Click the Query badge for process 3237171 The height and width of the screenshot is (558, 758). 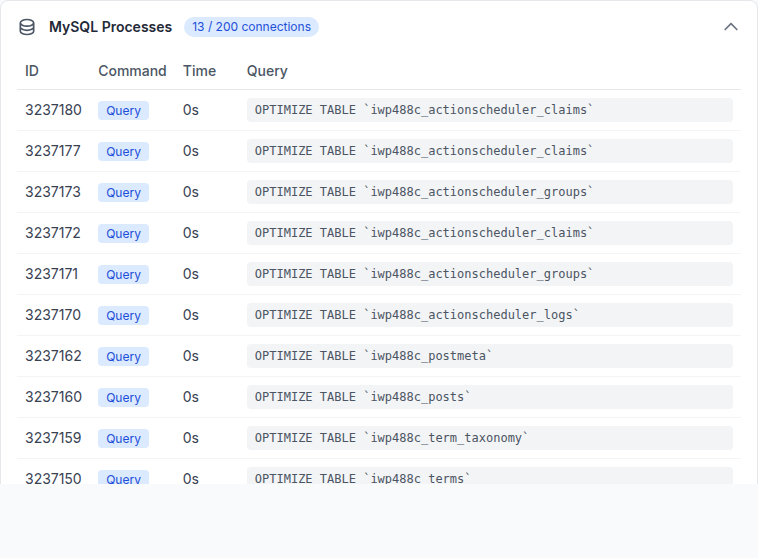point(123,275)
